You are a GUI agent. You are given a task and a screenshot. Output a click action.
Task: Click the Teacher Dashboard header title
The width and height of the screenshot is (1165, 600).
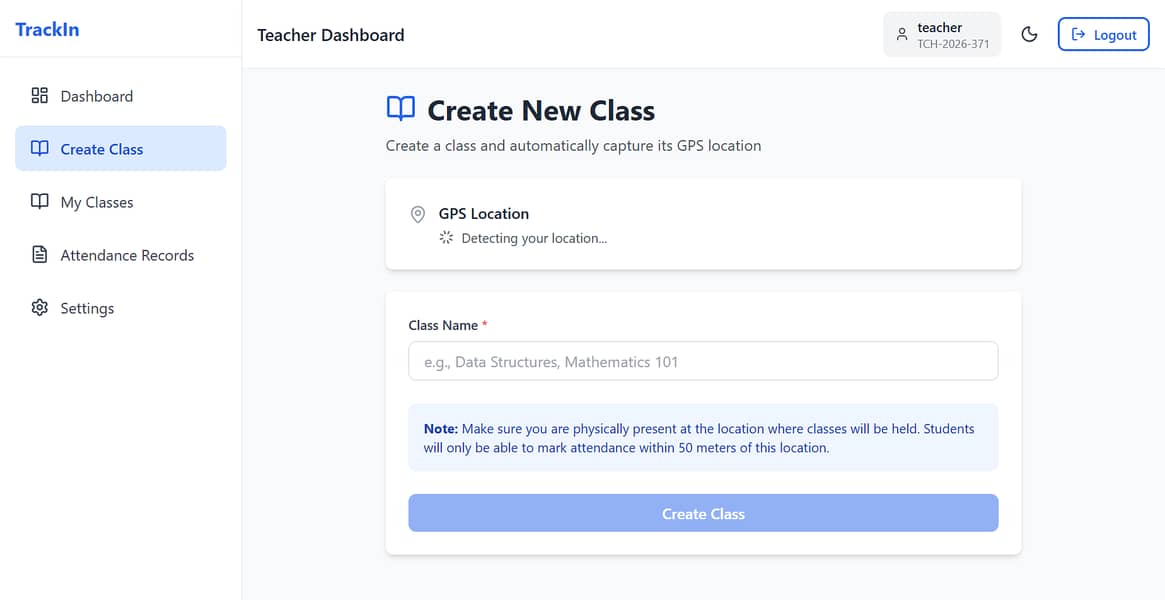pyautogui.click(x=331, y=35)
